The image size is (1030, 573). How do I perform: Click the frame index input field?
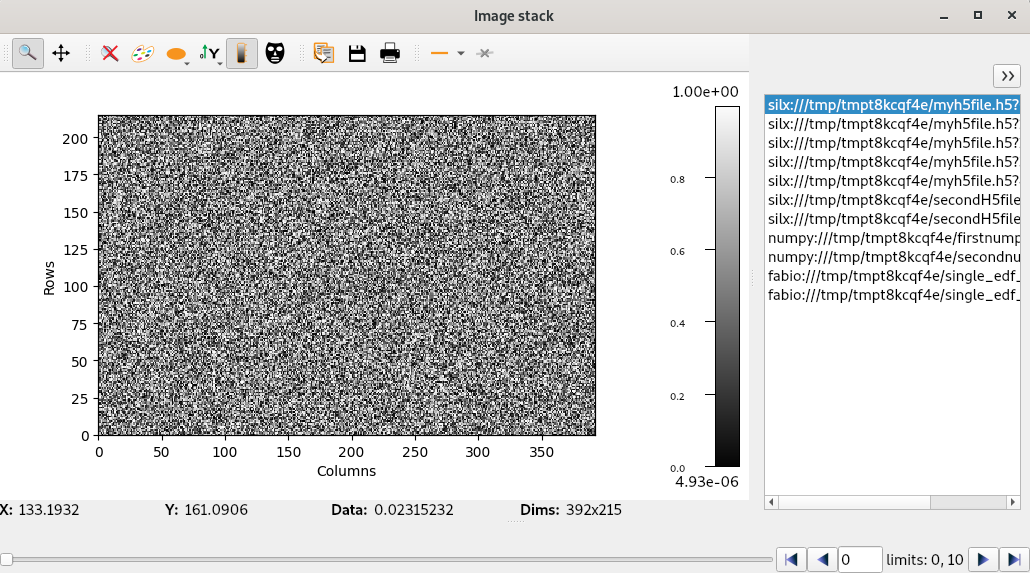pos(859,560)
